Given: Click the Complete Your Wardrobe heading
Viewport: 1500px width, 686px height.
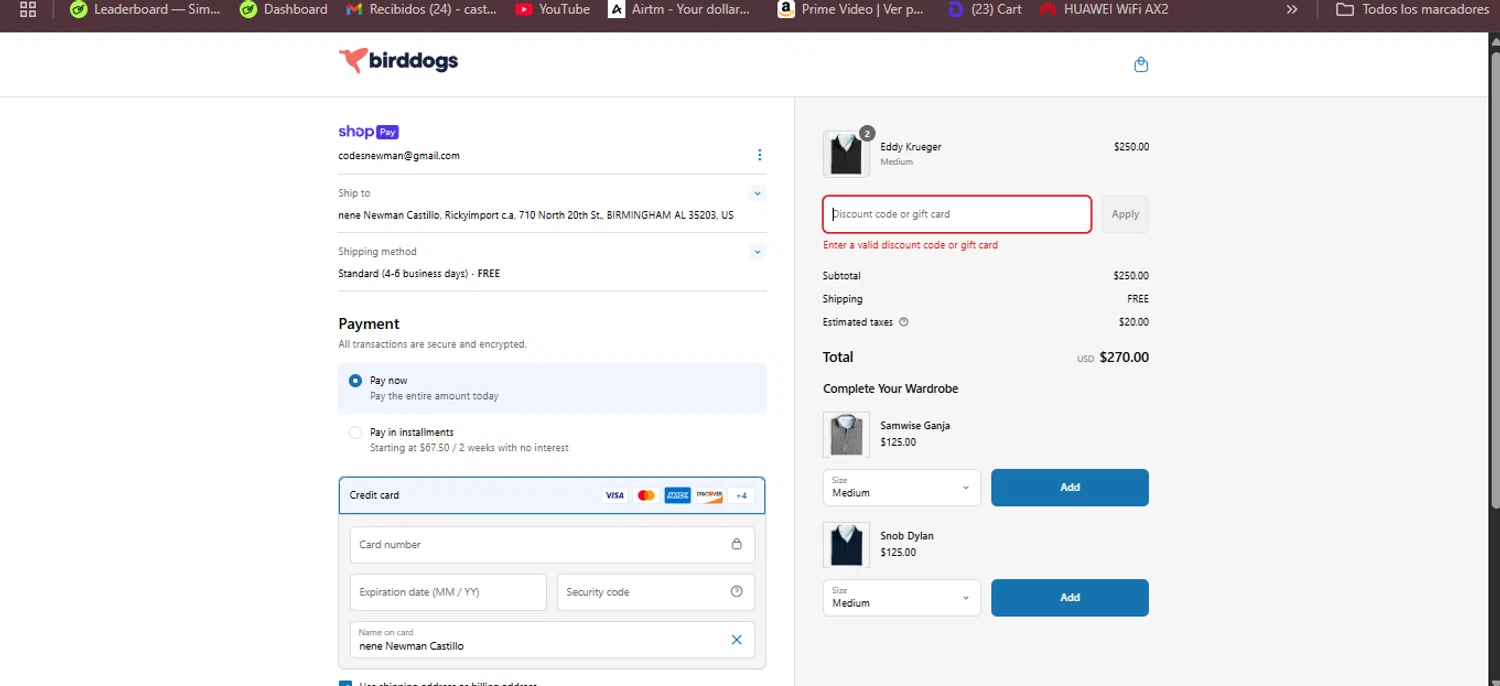Looking at the screenshot, I should coord(890,389).
